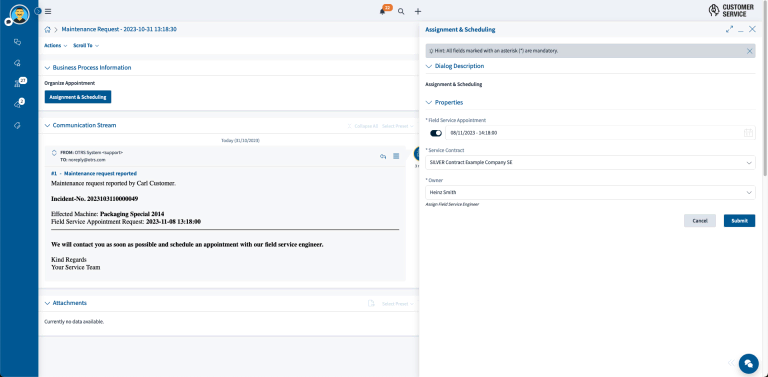The width and height of the screenshot is (768, 377).
Task: Open the search magnifier in the top bar
Action: click(x=401, y=11)
